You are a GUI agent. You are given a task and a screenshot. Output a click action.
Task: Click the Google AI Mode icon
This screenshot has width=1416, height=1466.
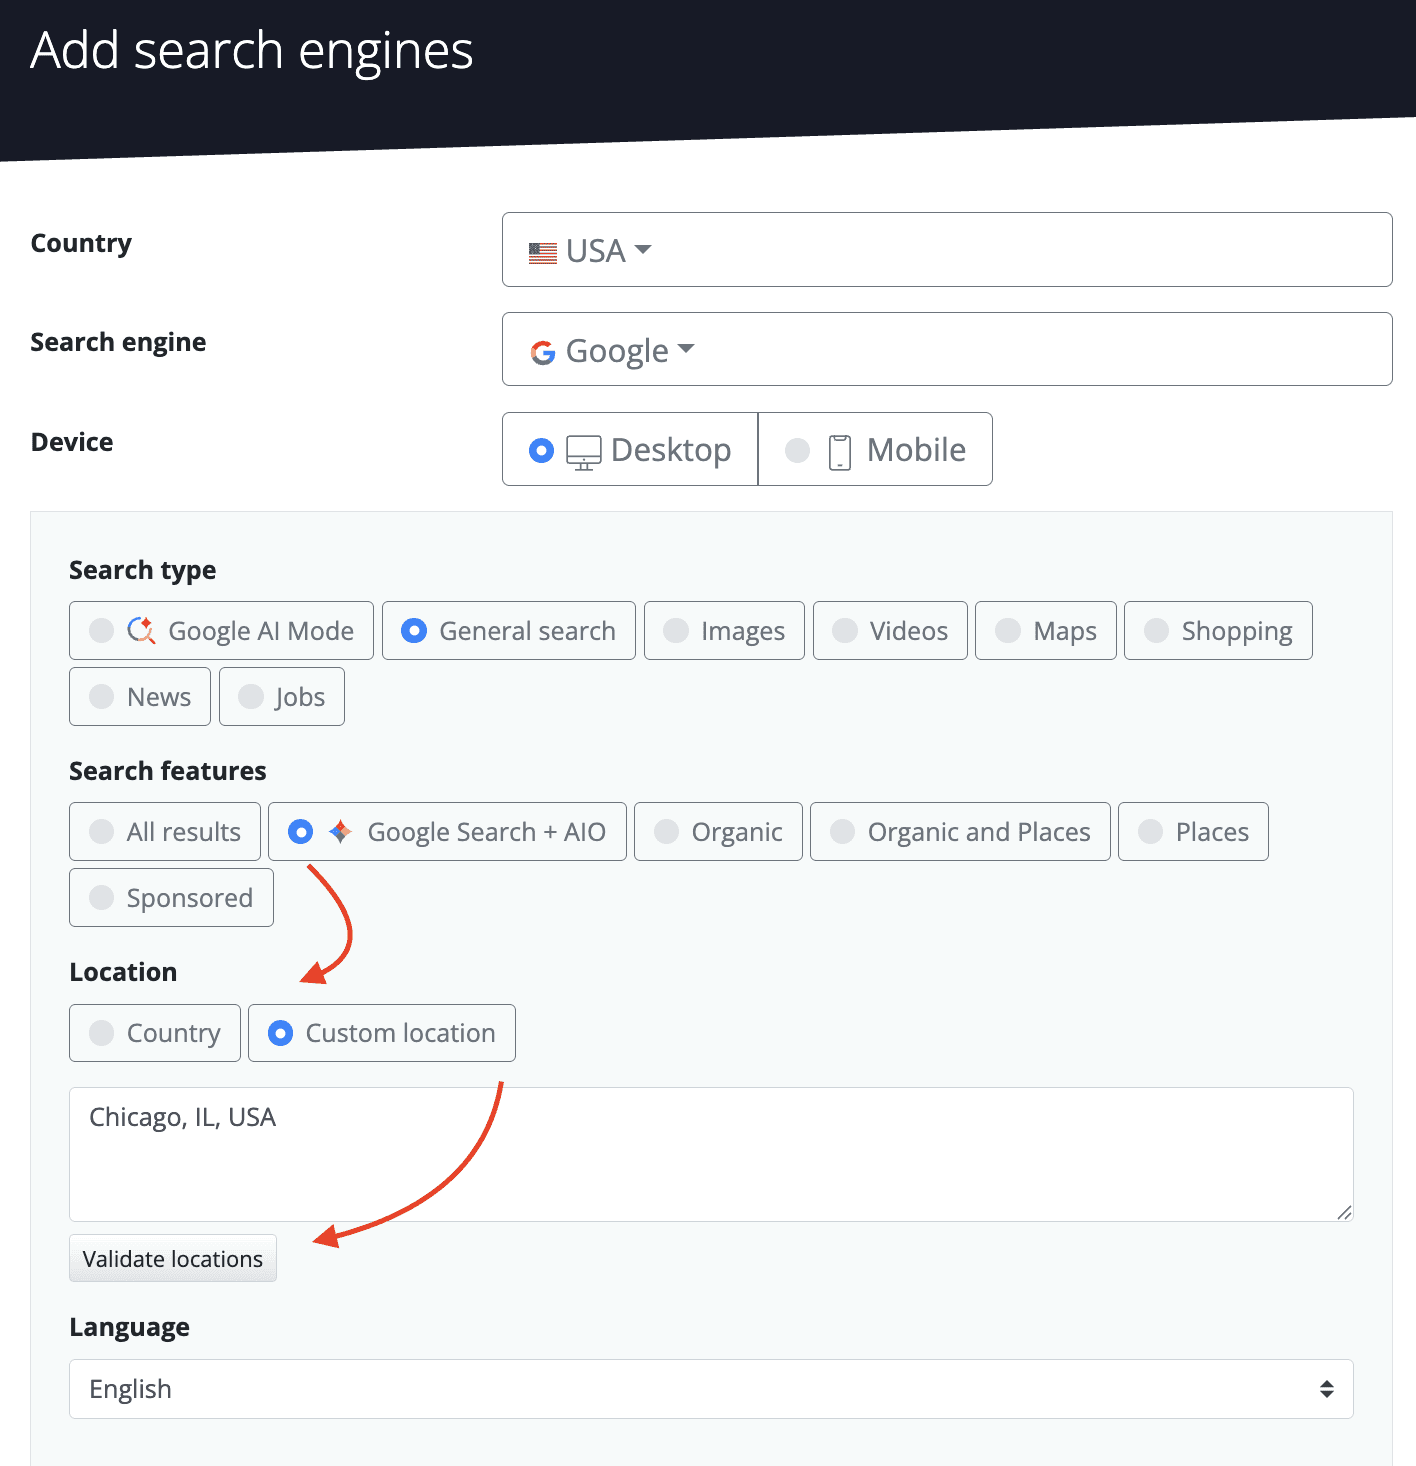point(141,630)
